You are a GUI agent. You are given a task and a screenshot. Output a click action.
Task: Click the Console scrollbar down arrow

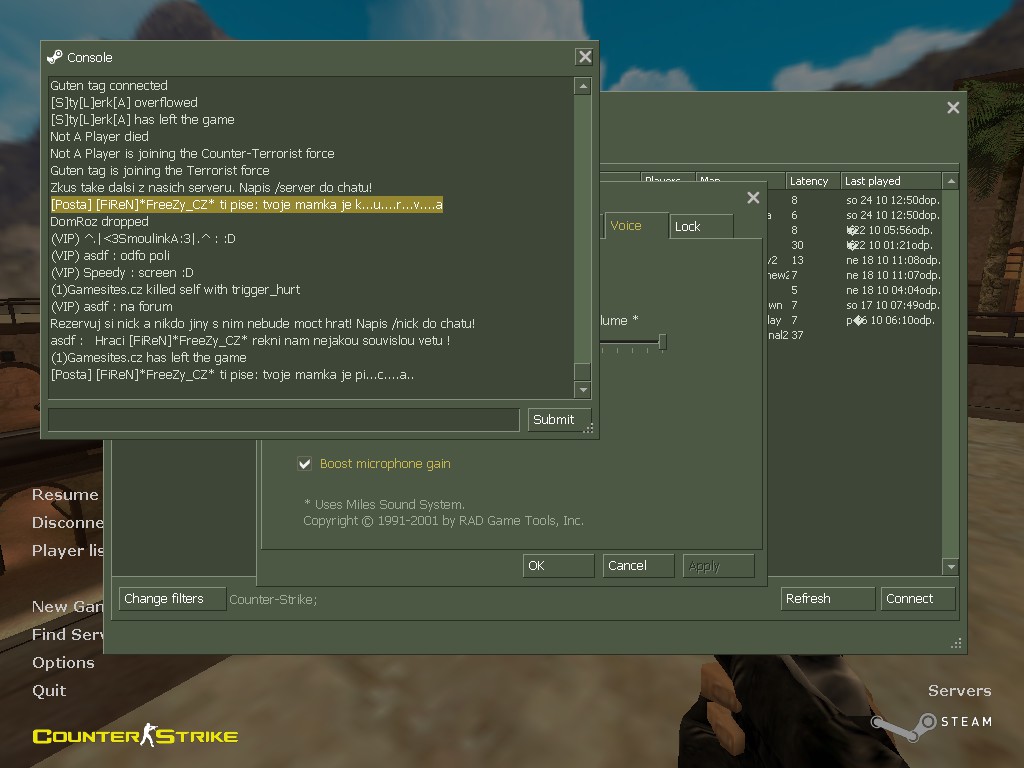tap(583, 390)
